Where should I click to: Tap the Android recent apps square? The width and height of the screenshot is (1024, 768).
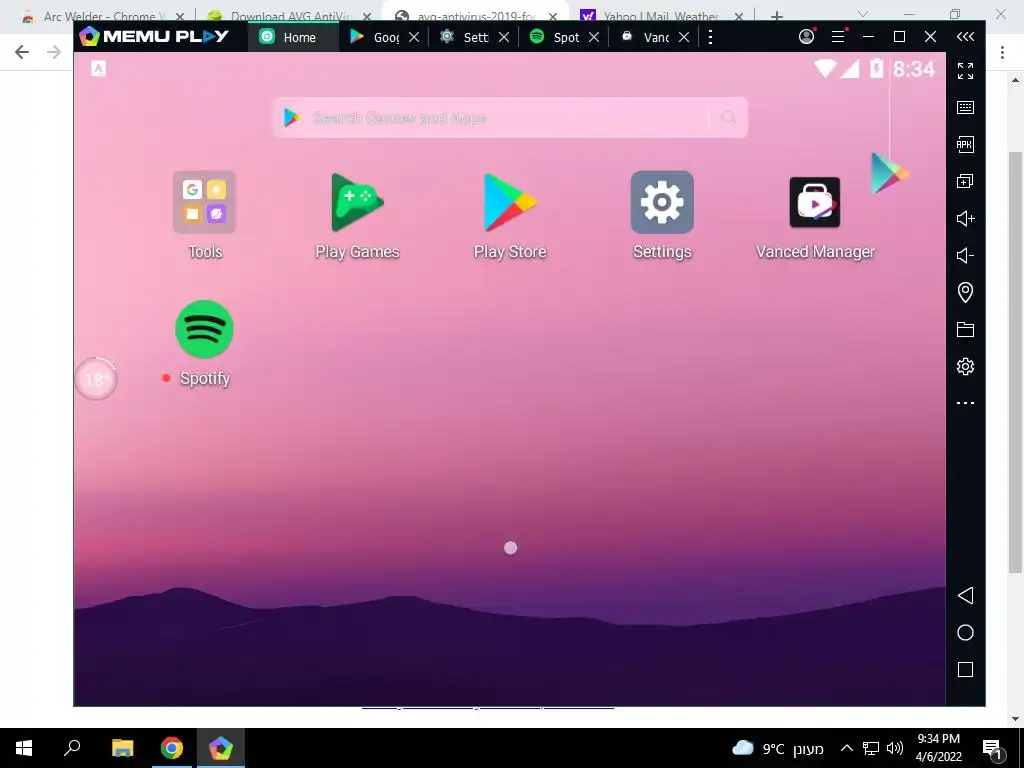[965, 669]
